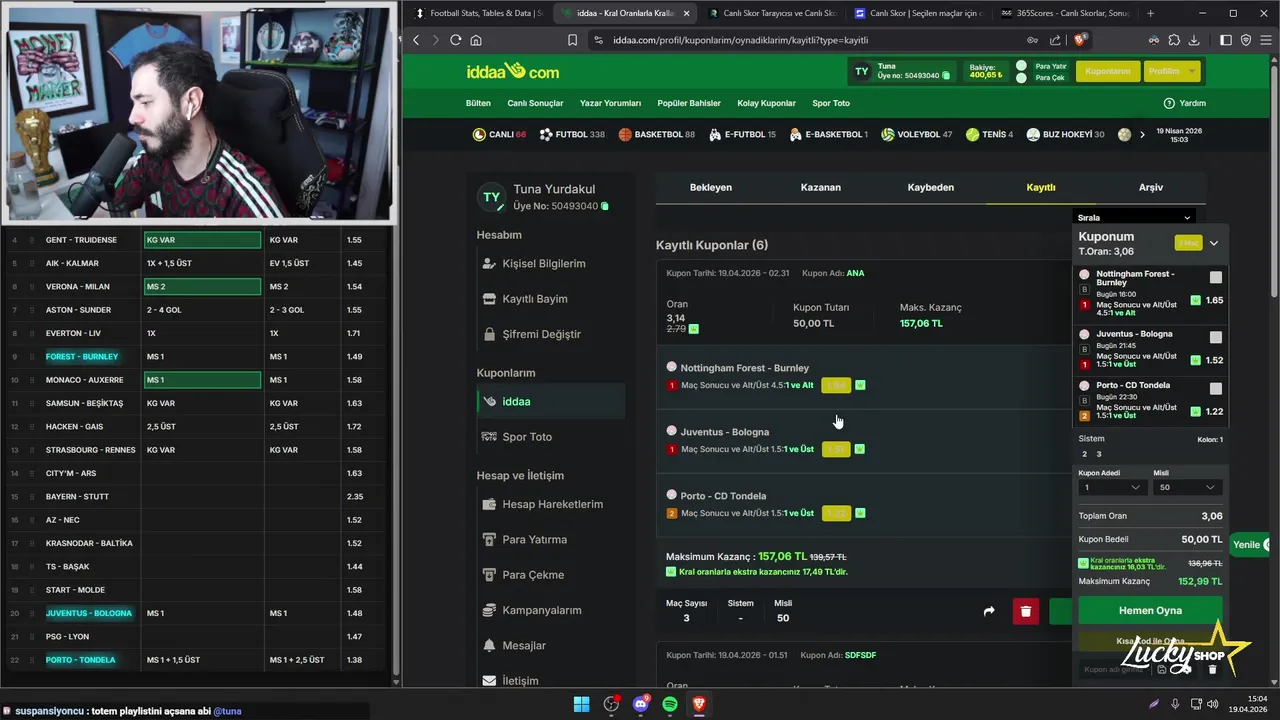Viewport: 1280px width, 720px height.
Task: Open the Bülten menu item
Action: (478, 103)
